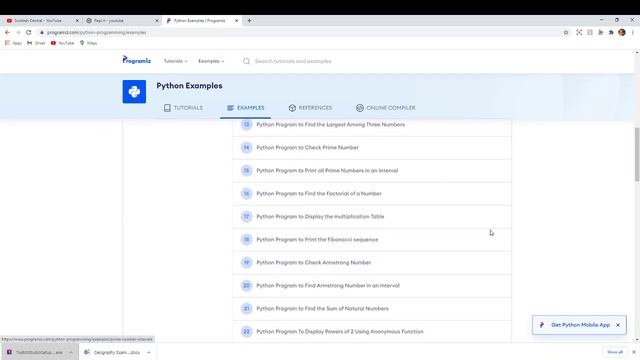640x360 pixels.
Task: Open the Apps bookmark shortcut
Action: 13,43
